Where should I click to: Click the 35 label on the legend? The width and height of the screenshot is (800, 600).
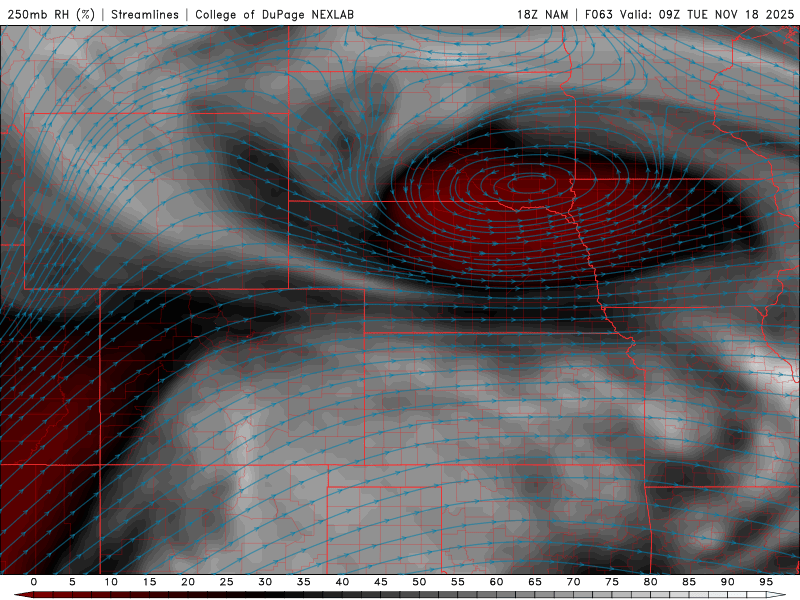click(304, 582)
